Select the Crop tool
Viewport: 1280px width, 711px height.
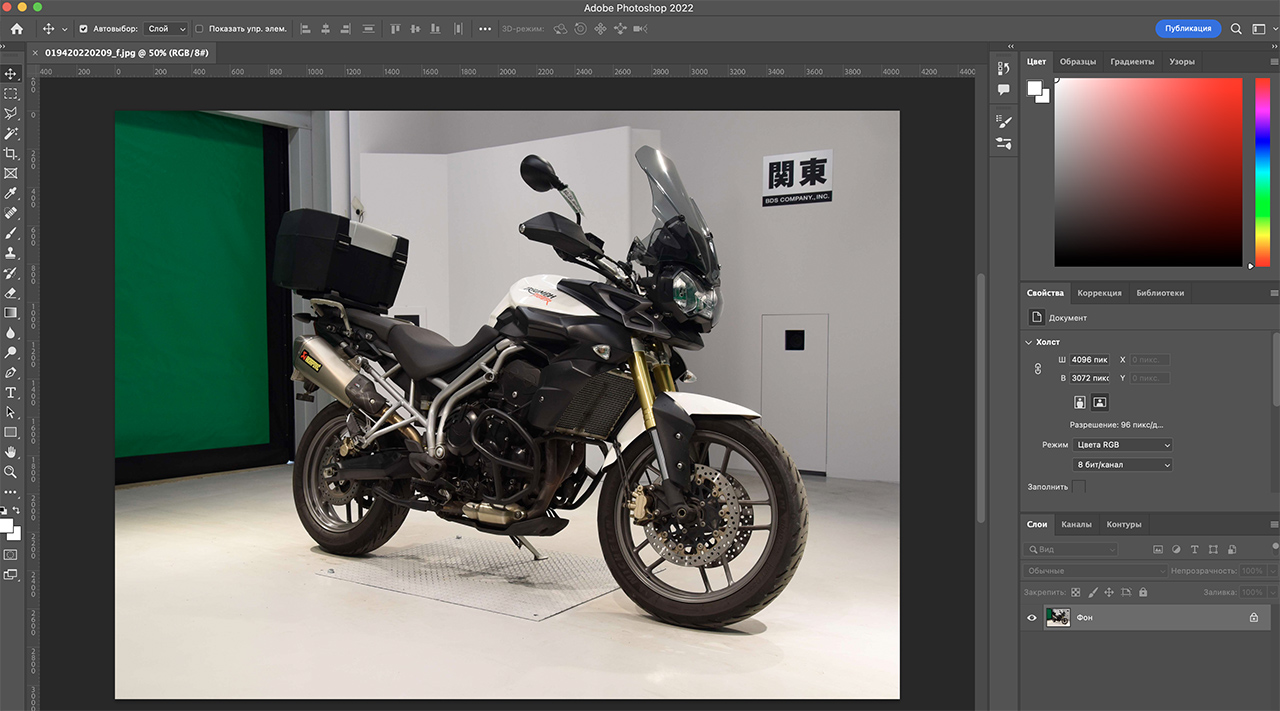pyautogui.click(x=11, y=153)
